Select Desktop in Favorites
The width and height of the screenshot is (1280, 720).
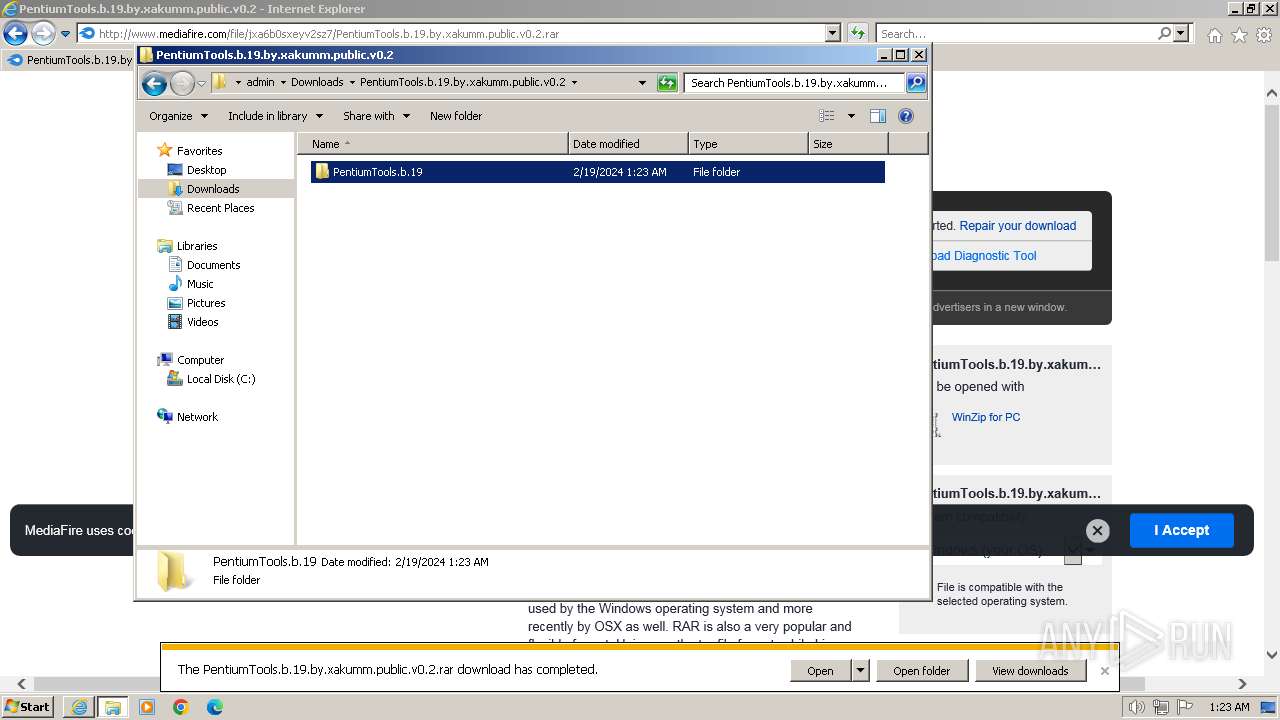coord(207,170)
